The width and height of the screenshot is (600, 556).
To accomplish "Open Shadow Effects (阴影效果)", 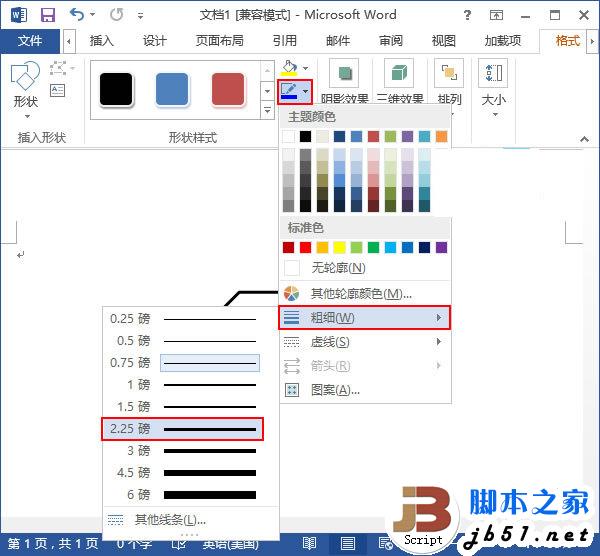I will pyautogui.click(x=344, y=81).
